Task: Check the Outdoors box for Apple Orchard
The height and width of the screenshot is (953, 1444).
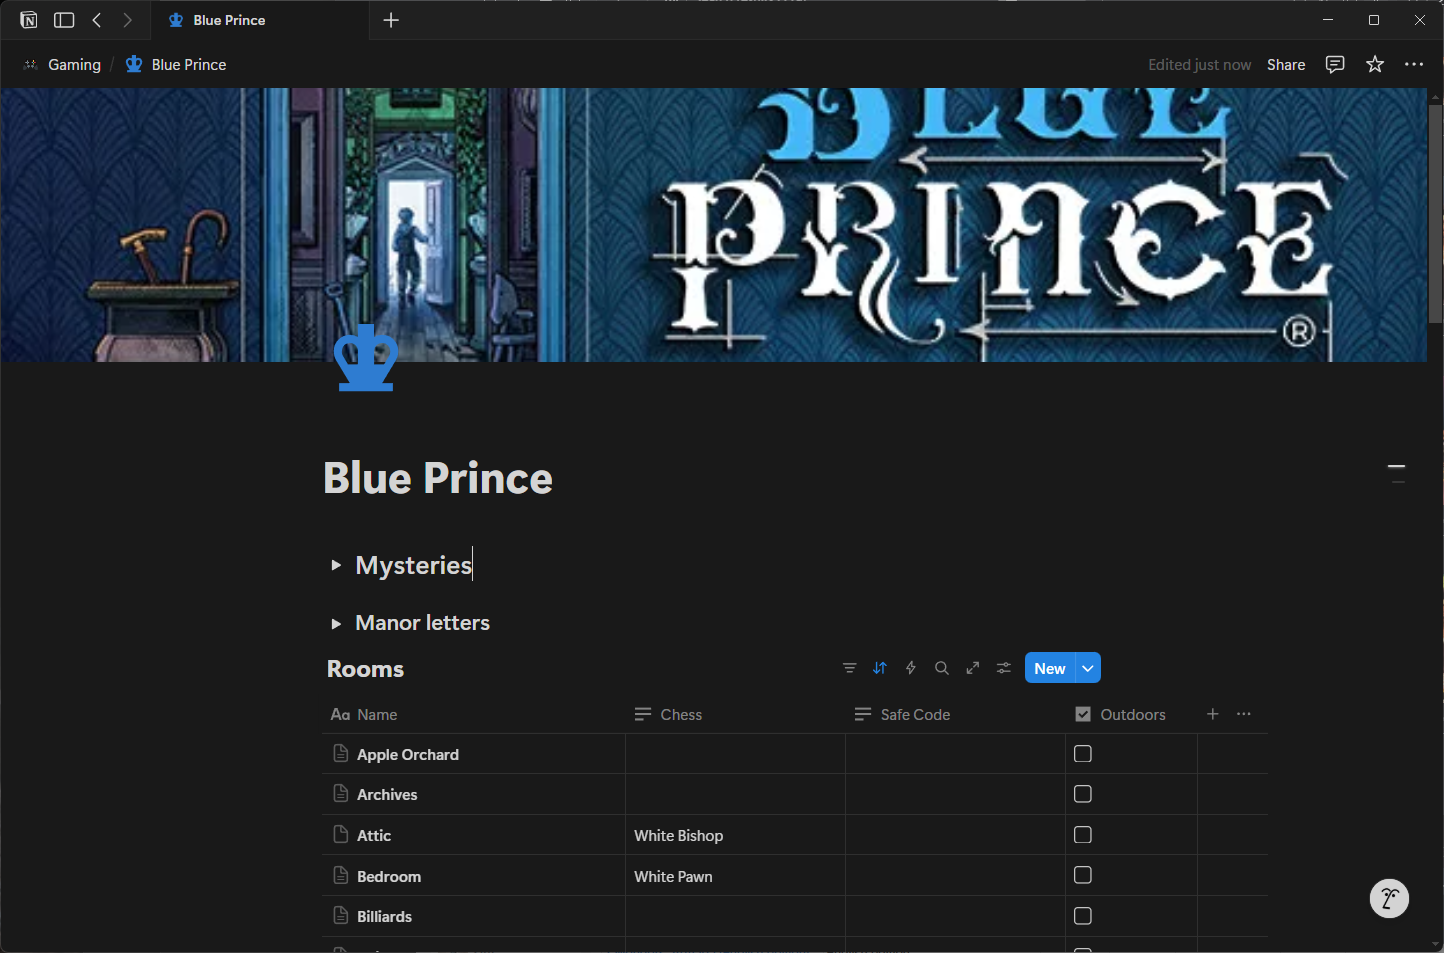Action: coord(1082,754)
